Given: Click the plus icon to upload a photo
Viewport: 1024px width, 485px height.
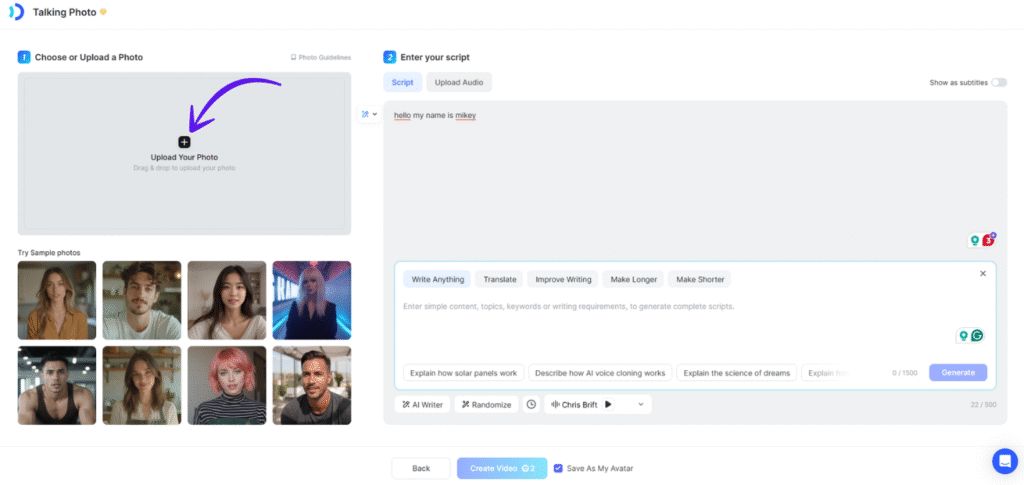Looking at the screenshot, I should [x=184, y=142].
